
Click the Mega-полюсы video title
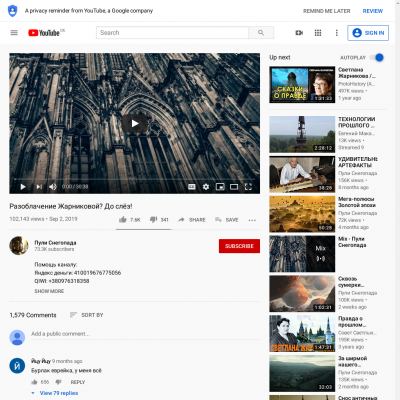[x=357, y=202]
